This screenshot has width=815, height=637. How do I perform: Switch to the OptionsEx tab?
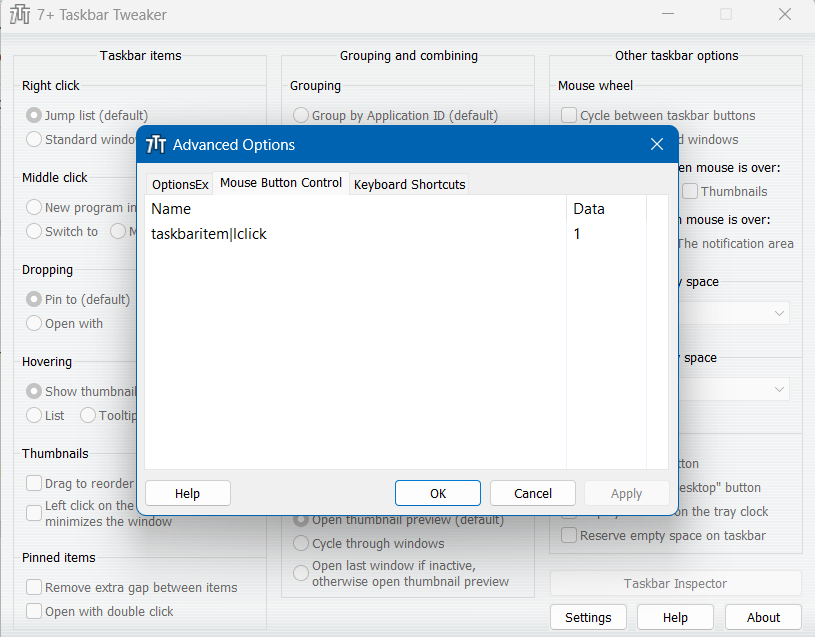coord(180,184)
